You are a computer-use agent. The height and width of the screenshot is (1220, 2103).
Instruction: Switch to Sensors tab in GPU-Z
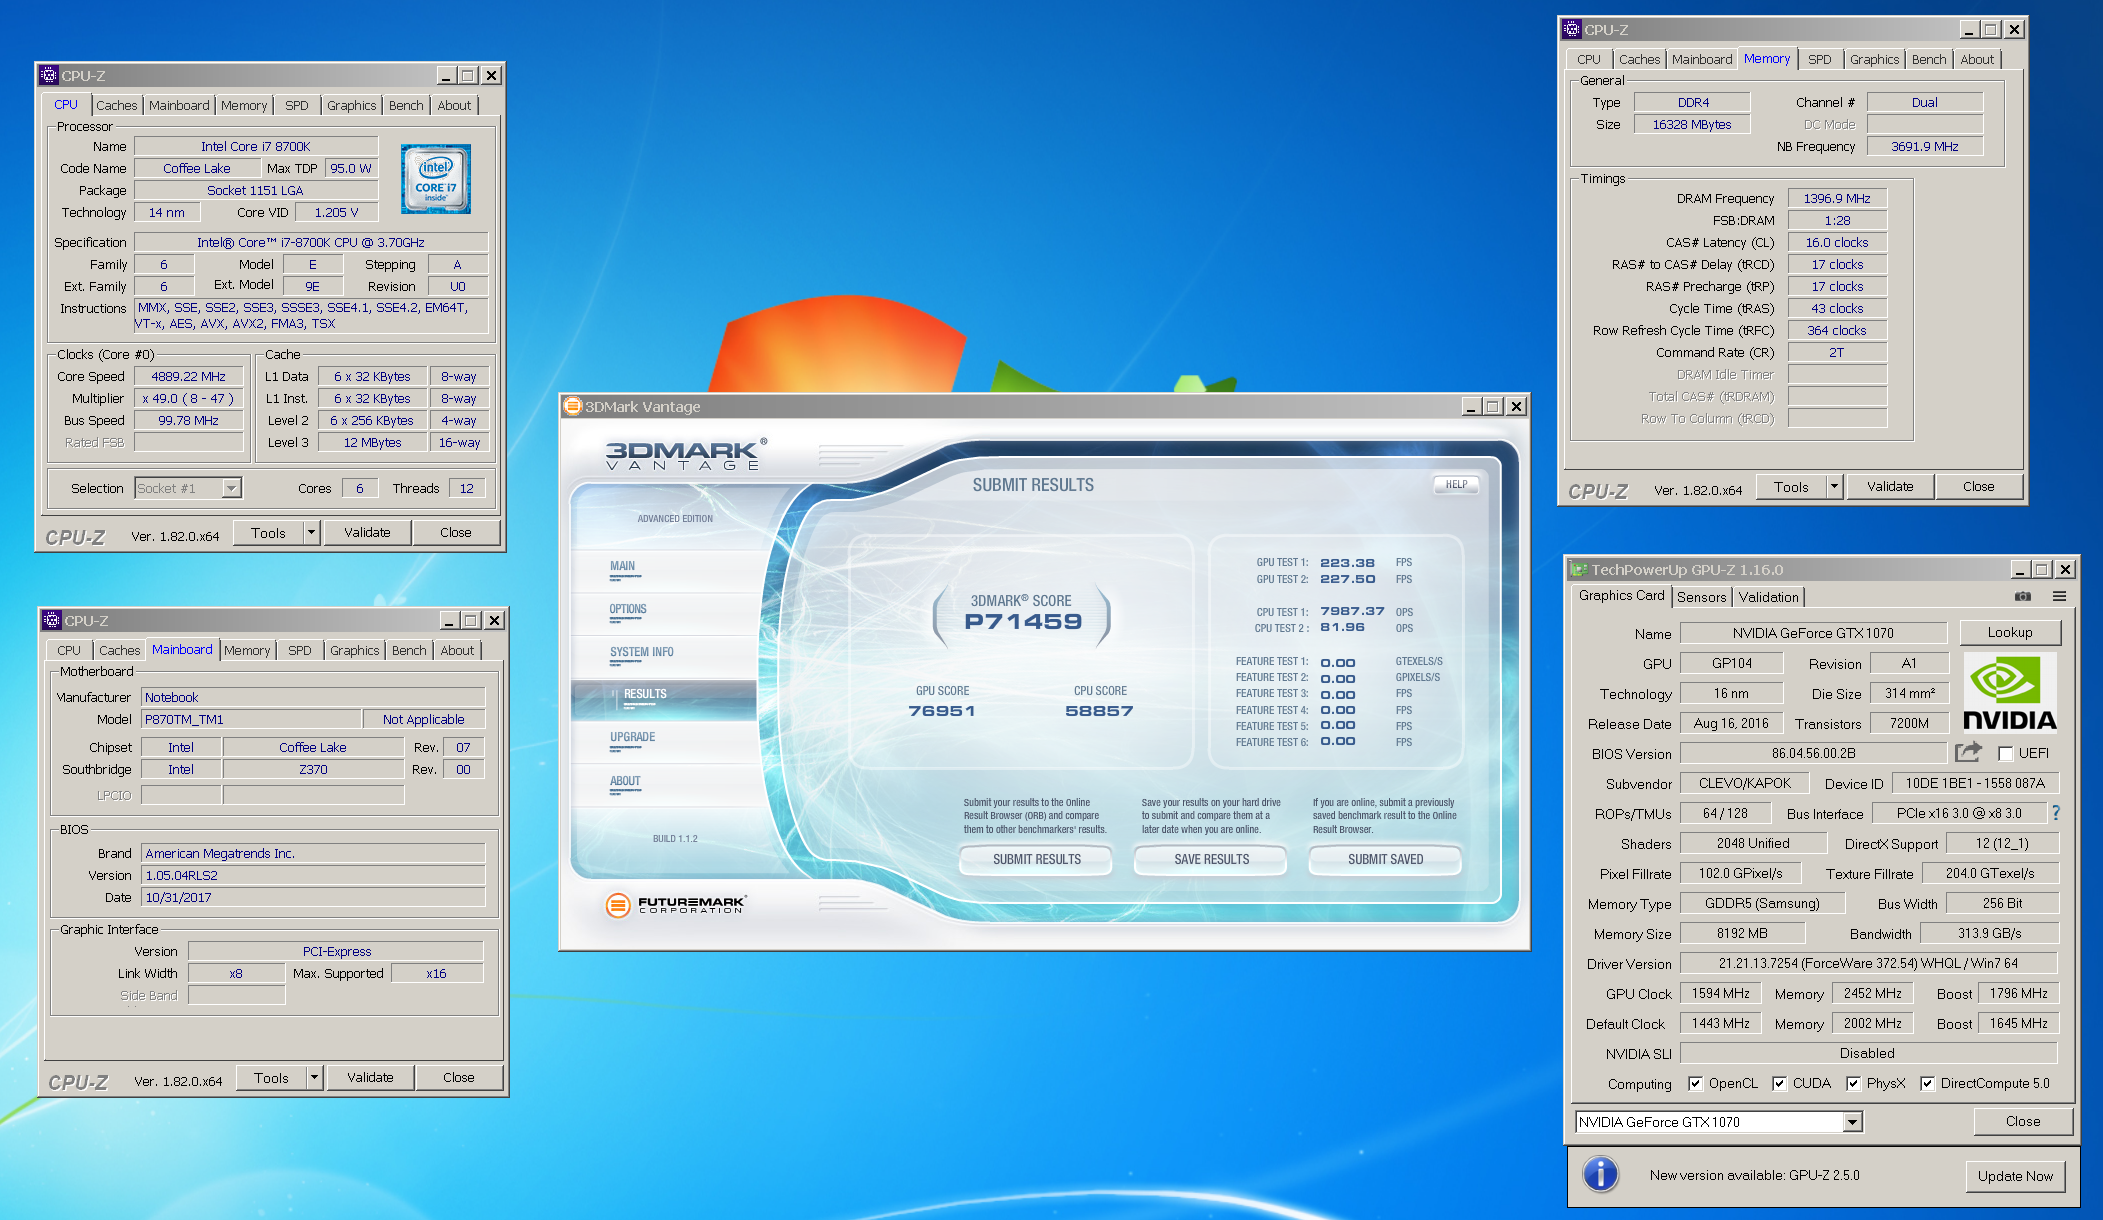coord(1701,597)
